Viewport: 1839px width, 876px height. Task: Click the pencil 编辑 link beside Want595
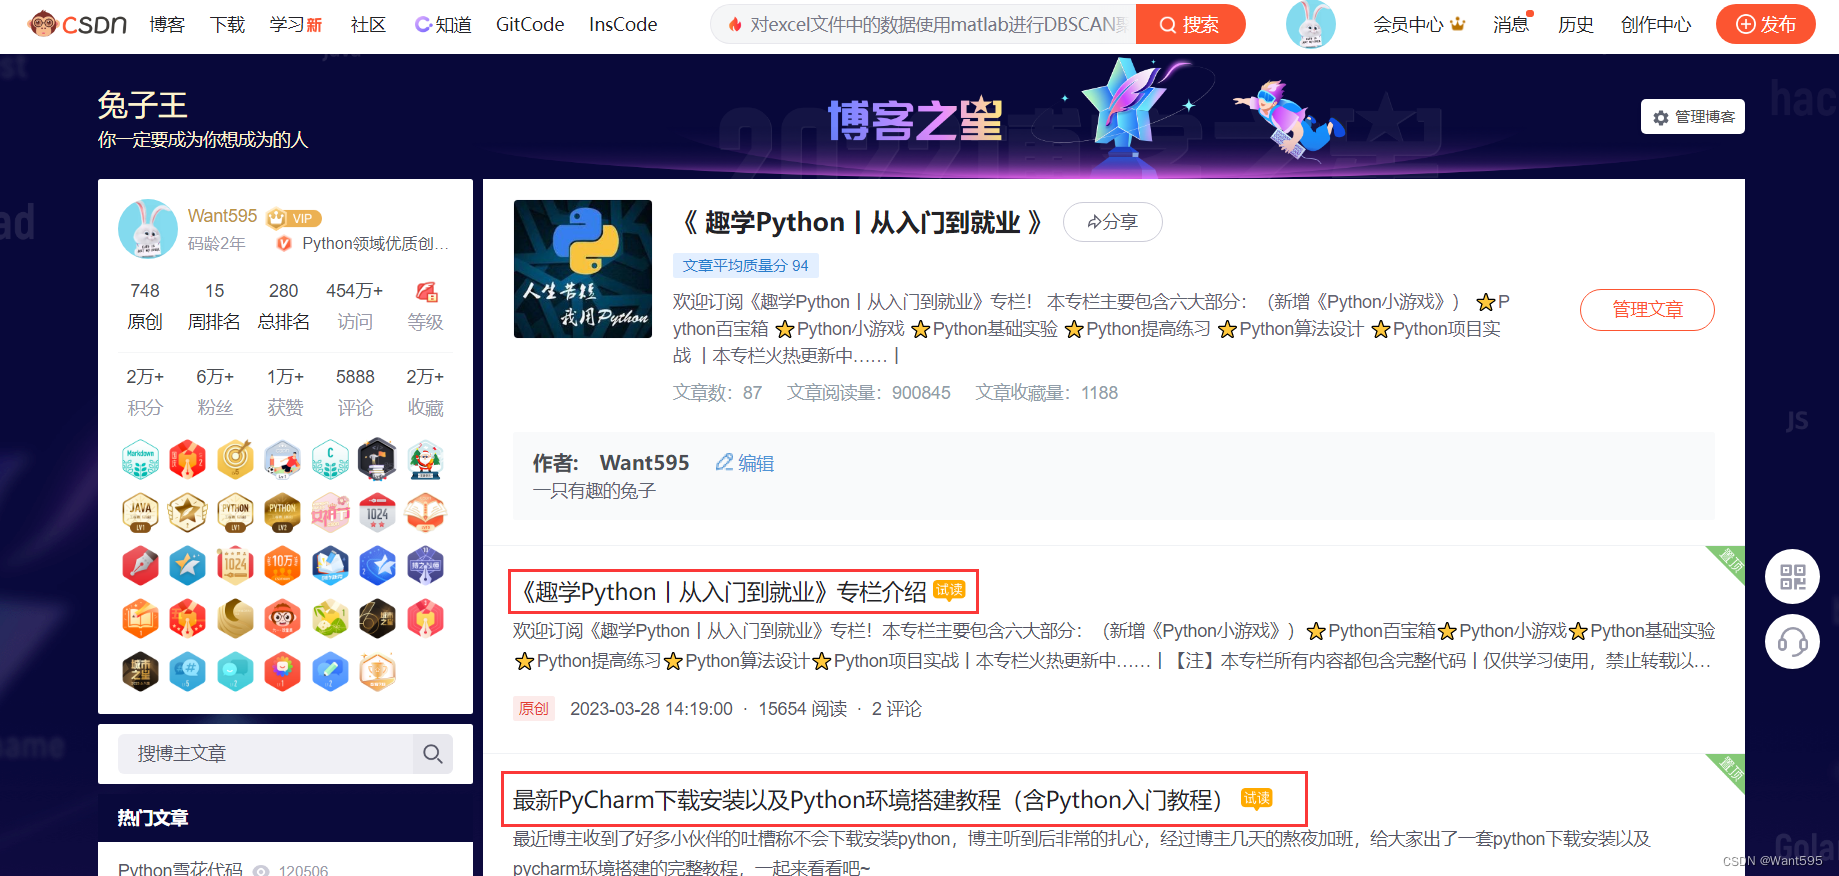[745, 463]
